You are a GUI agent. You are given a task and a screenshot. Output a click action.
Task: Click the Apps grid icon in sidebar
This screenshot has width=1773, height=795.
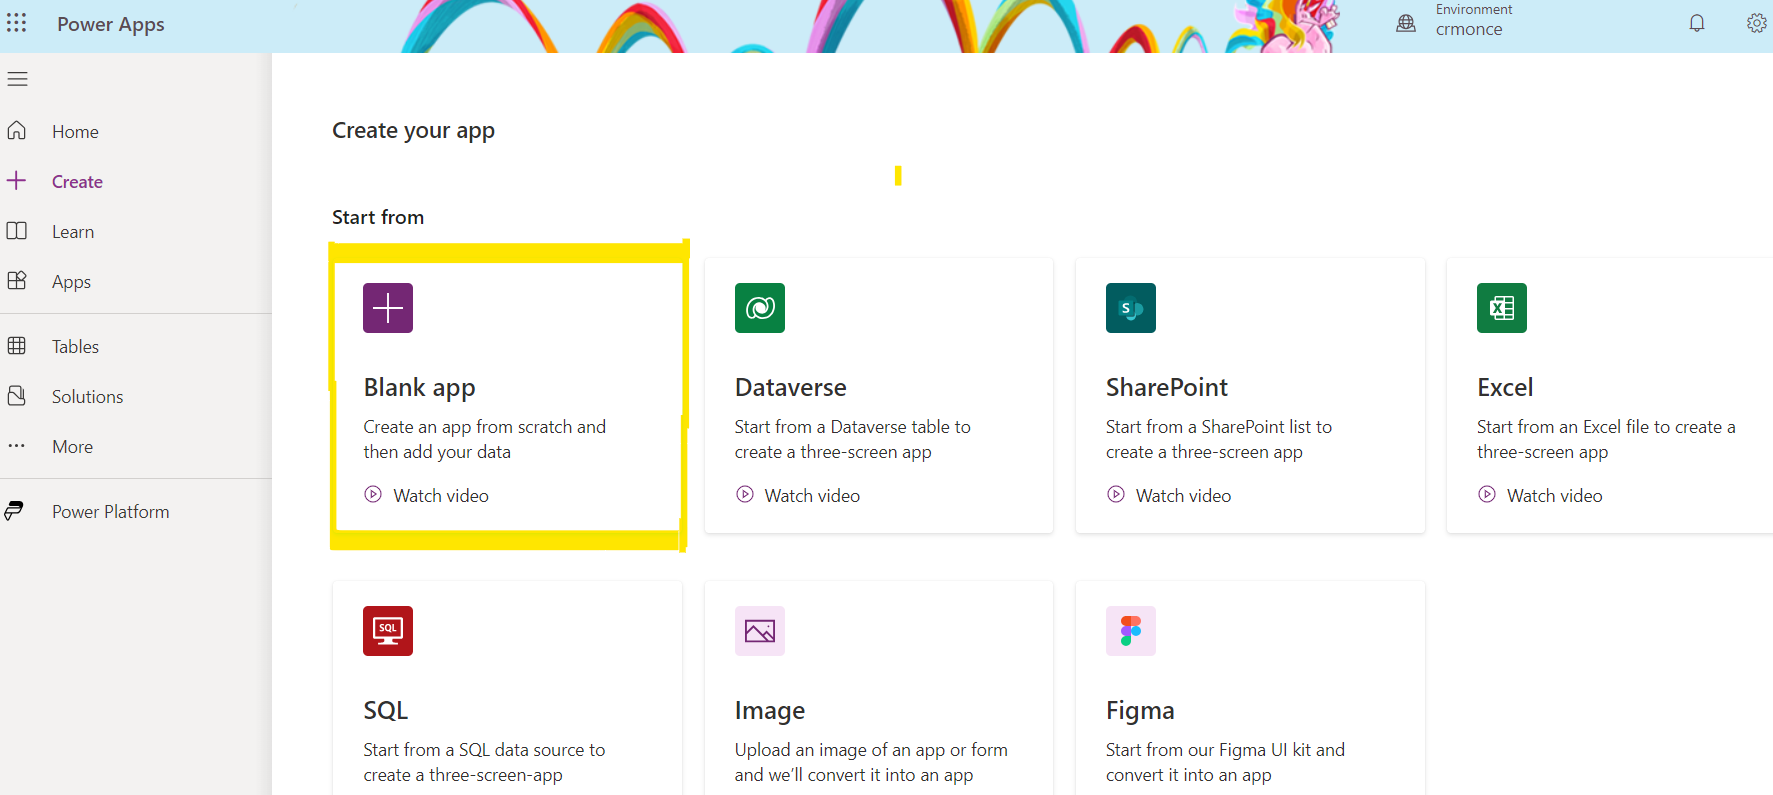click(x=17, y=280)
